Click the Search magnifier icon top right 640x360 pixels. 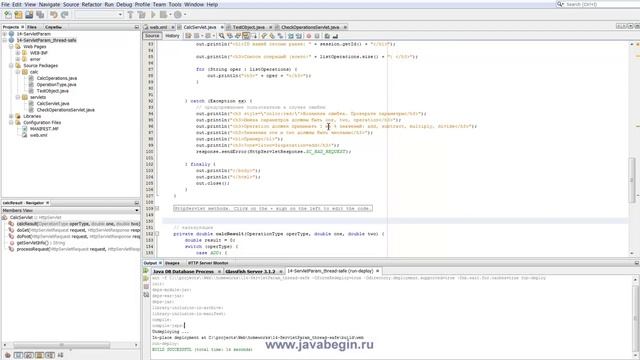[x=560, y=4]
